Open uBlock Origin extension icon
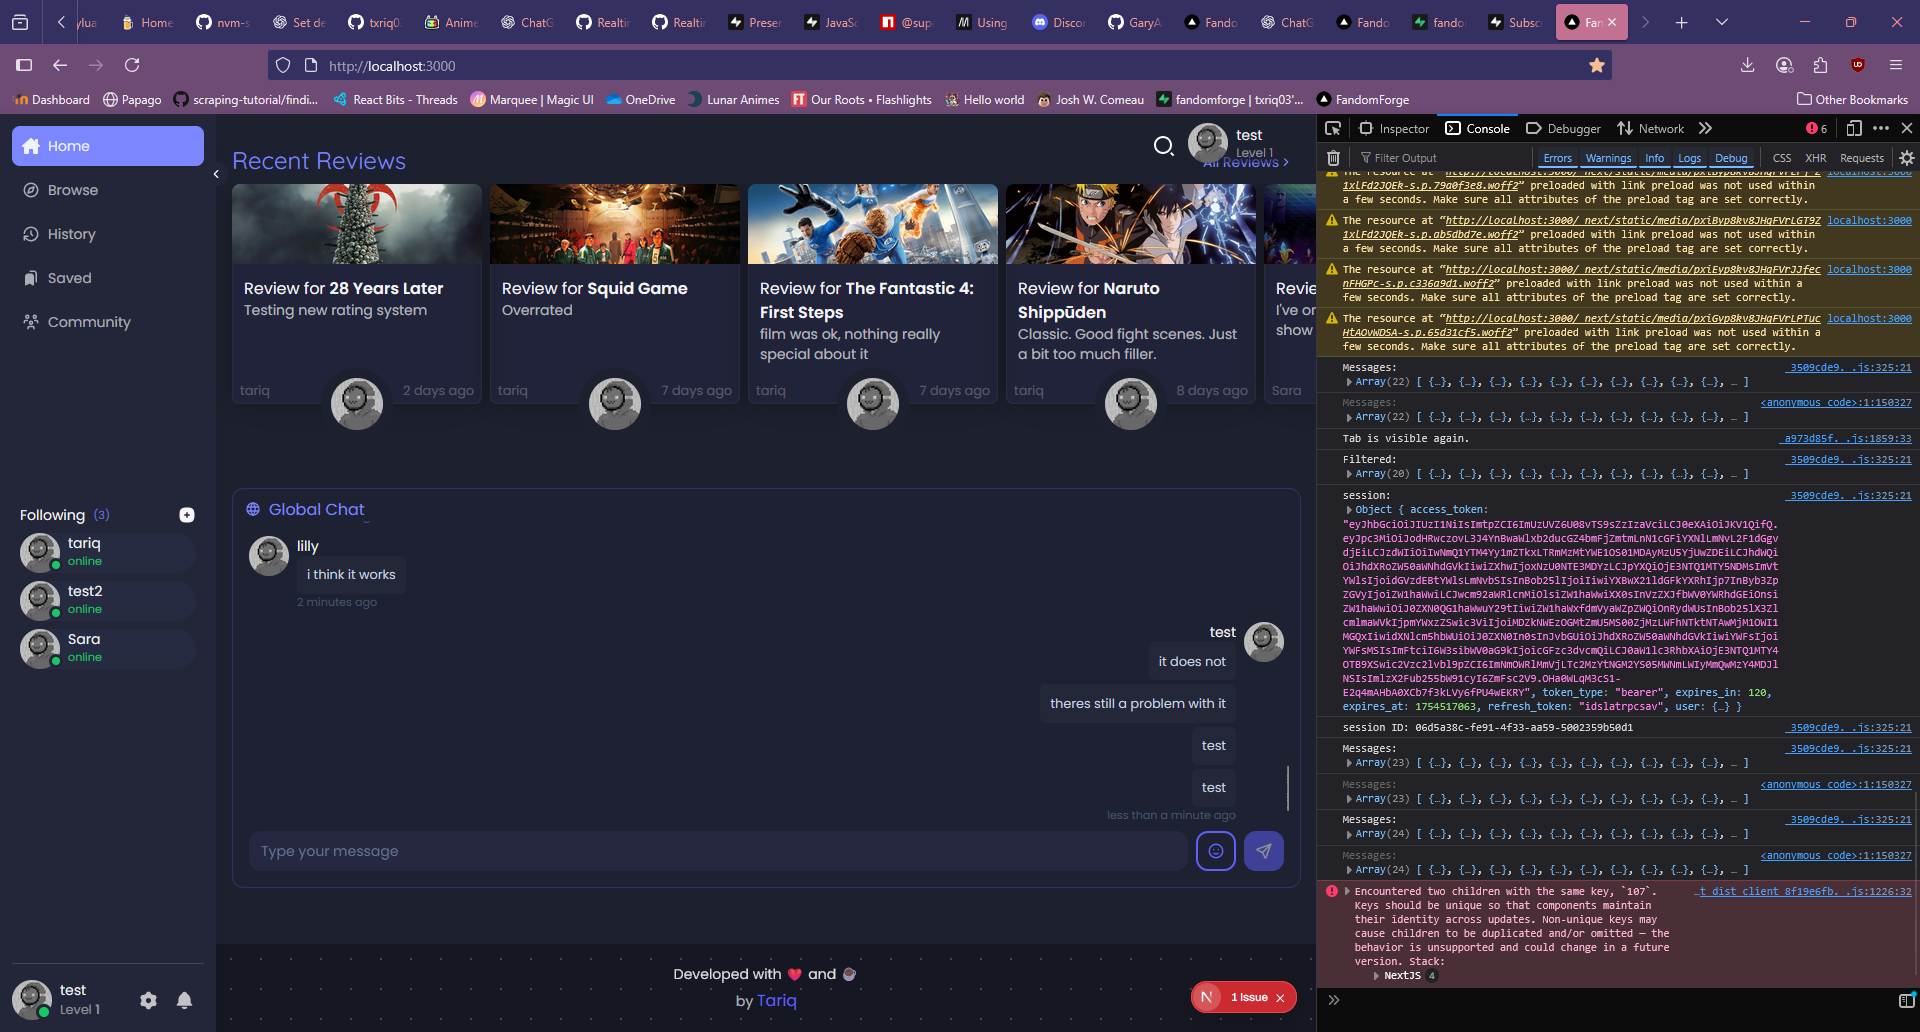The width and height of the screenshot is (1920, 1032). point(1858,65)
